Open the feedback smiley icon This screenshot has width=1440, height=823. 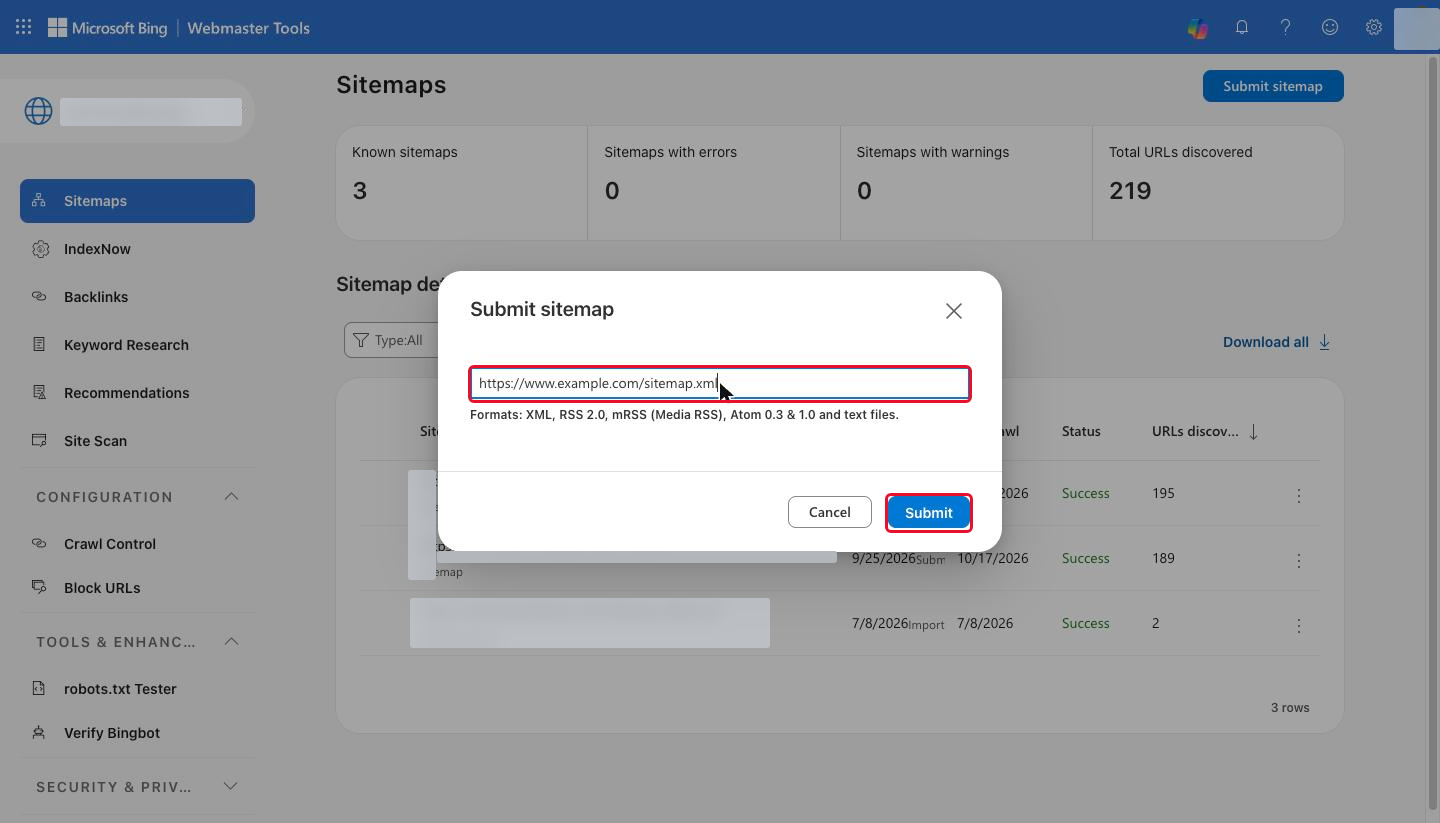pos(1330,28)
